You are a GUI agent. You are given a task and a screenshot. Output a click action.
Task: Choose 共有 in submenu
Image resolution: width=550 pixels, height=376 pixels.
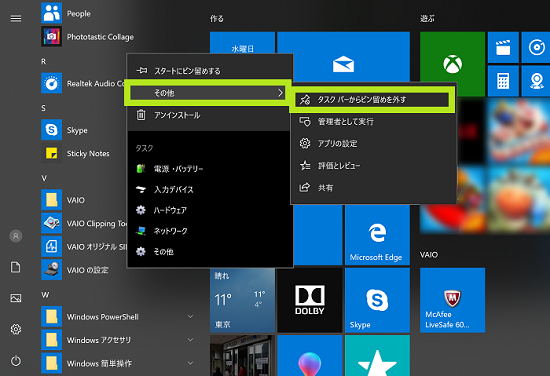[x=374, y=188]
